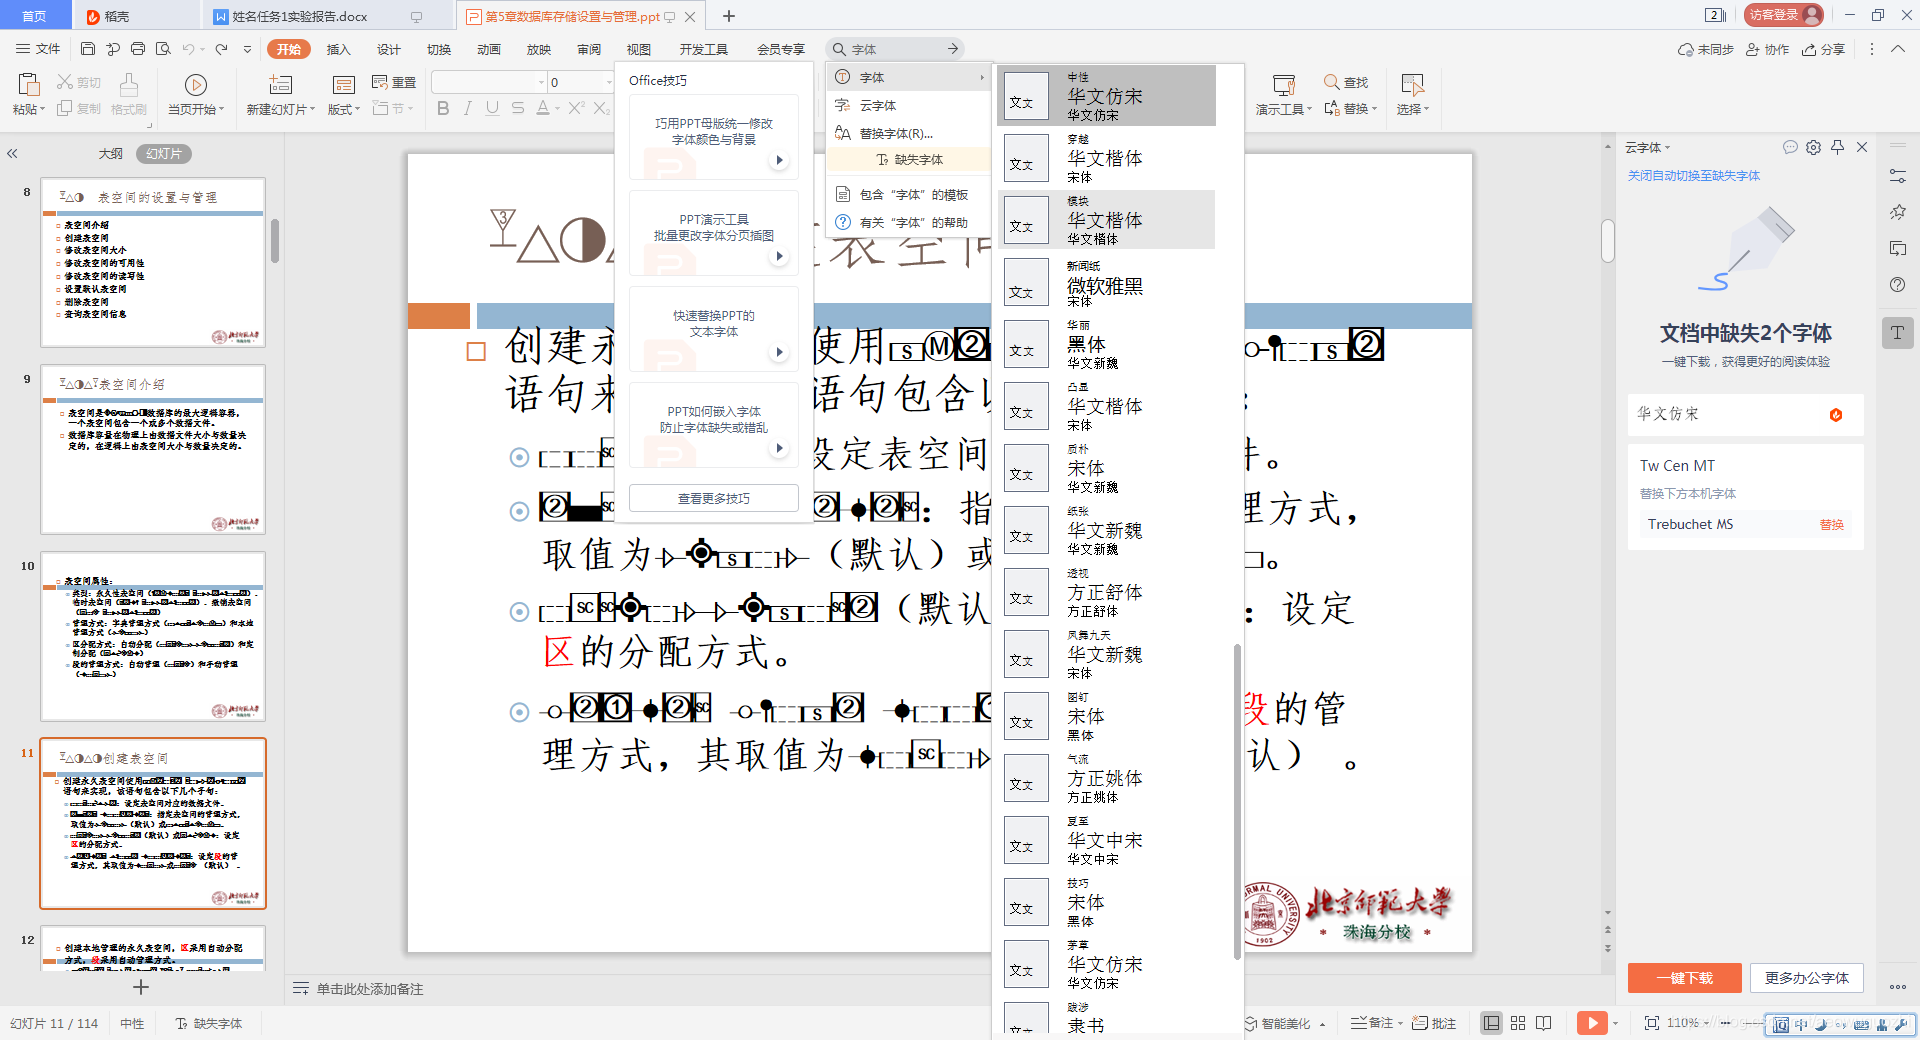This screenshot has height=1040, width=1920.
Task: Expand slideshow options arrow beside play button
Action: pos(1615,1023)
